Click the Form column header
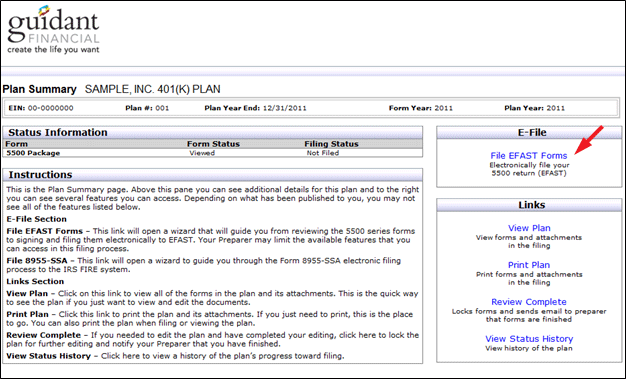 [x=16, y=144]
